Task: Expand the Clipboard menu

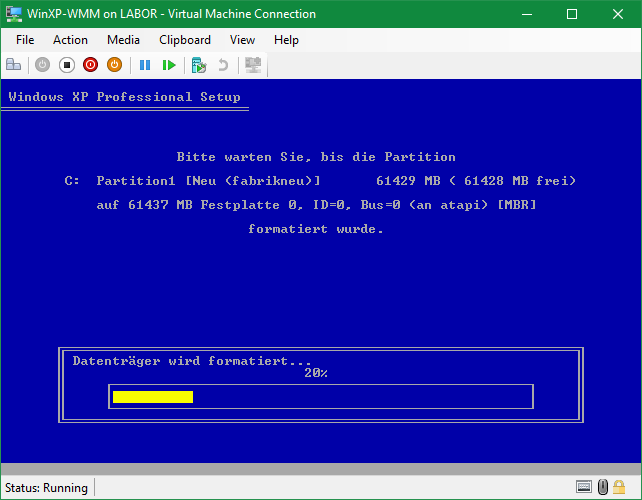Action: (x=185, y=40)
